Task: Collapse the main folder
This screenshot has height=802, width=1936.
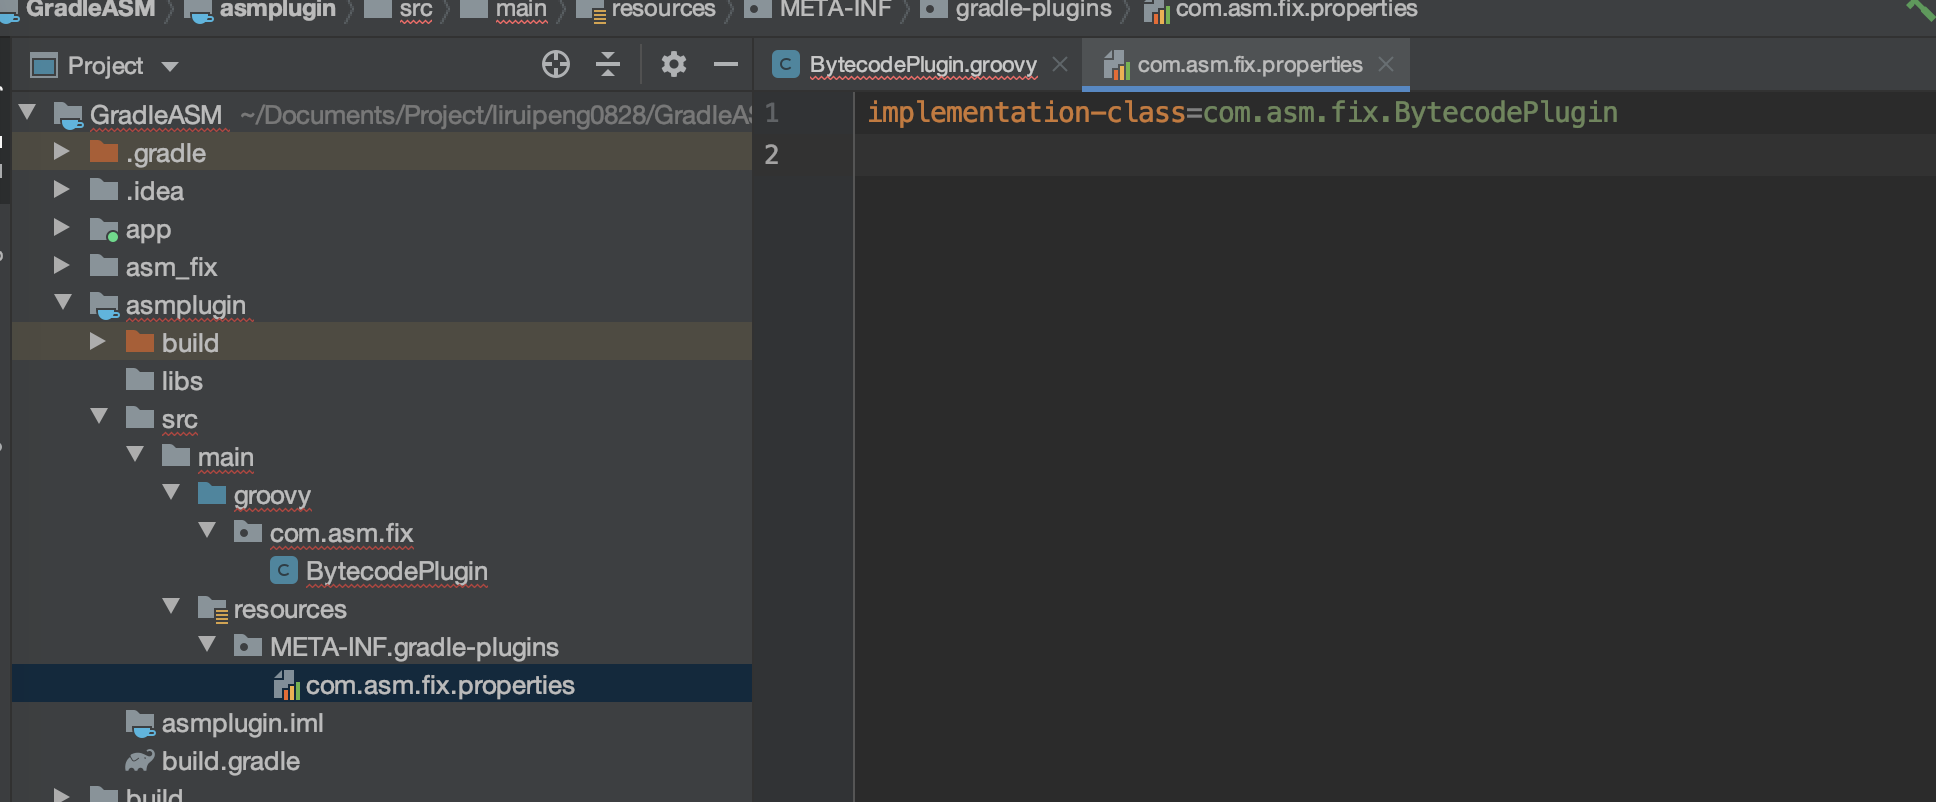Action: tap(135, 454)
